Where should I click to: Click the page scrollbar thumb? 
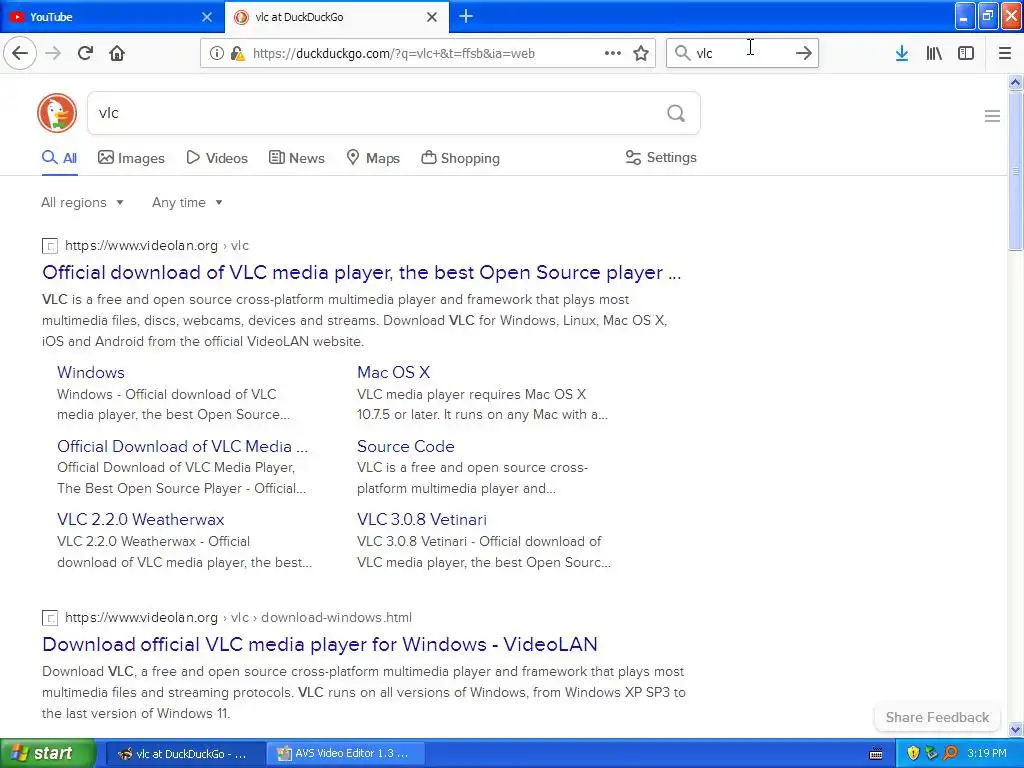point(1015,170)
